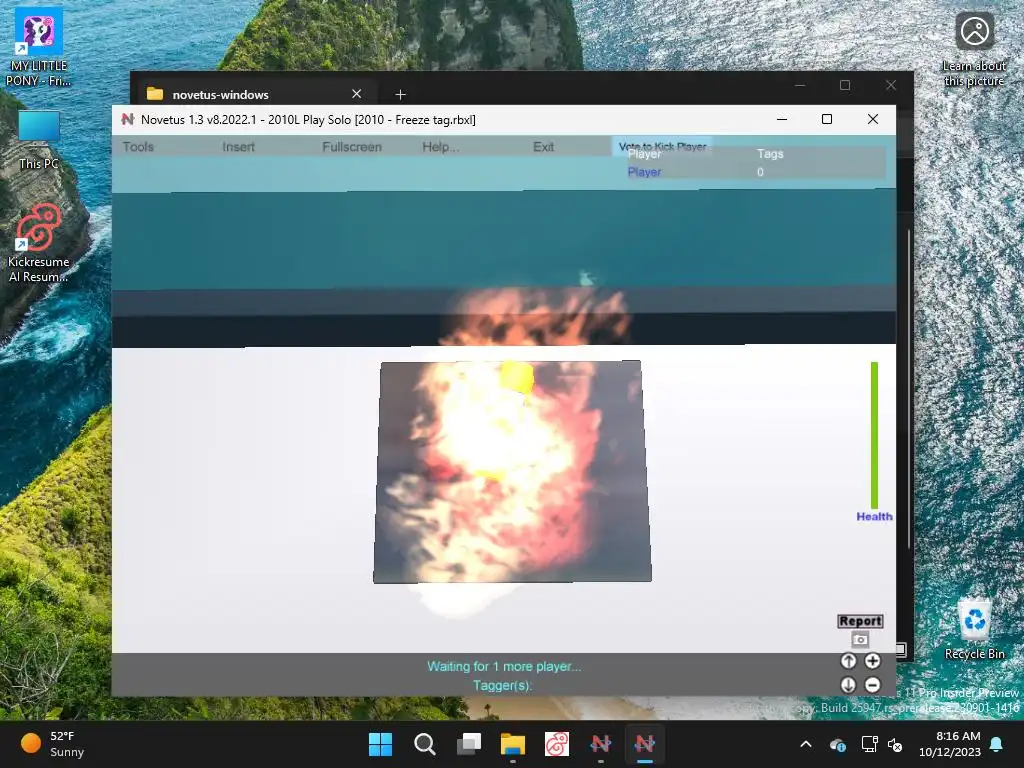Image resolution: width=1024 pixels, height=768 pixels.
Task: Add a new tab in File Explorer
Action: [x=400, y=95]
